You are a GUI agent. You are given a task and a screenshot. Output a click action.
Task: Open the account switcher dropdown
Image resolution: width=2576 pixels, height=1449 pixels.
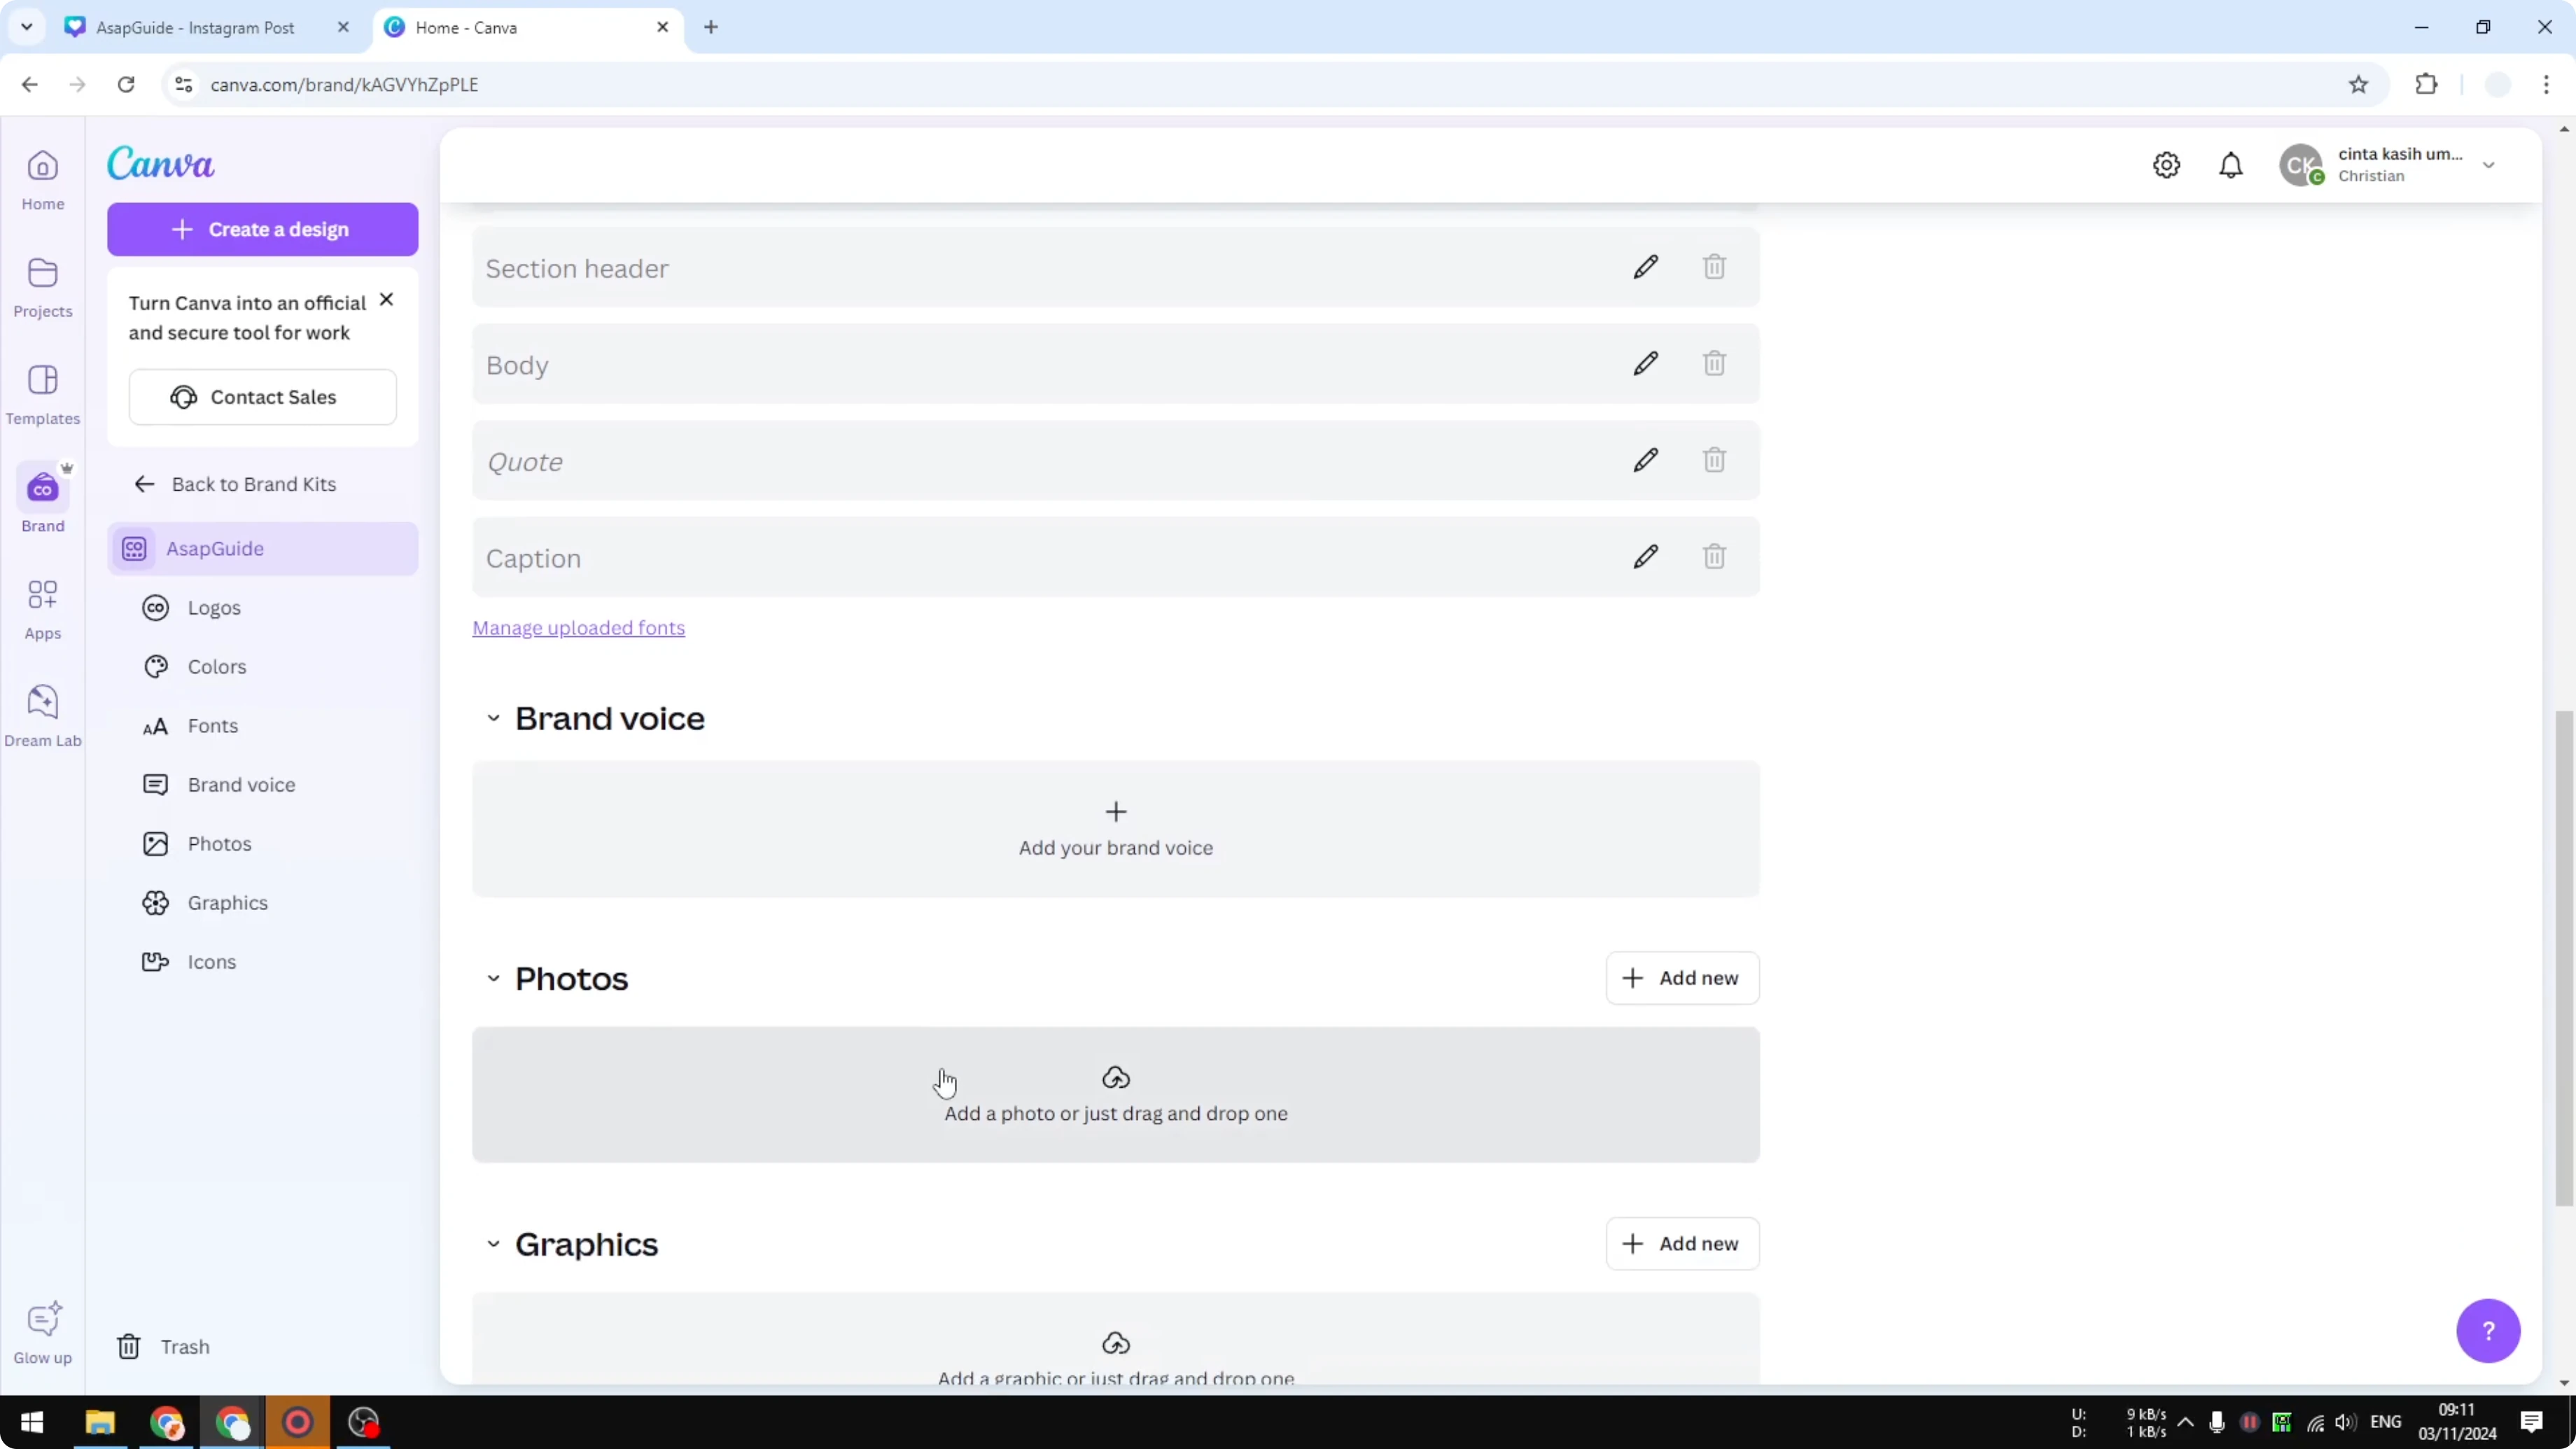click(2489, 165)
